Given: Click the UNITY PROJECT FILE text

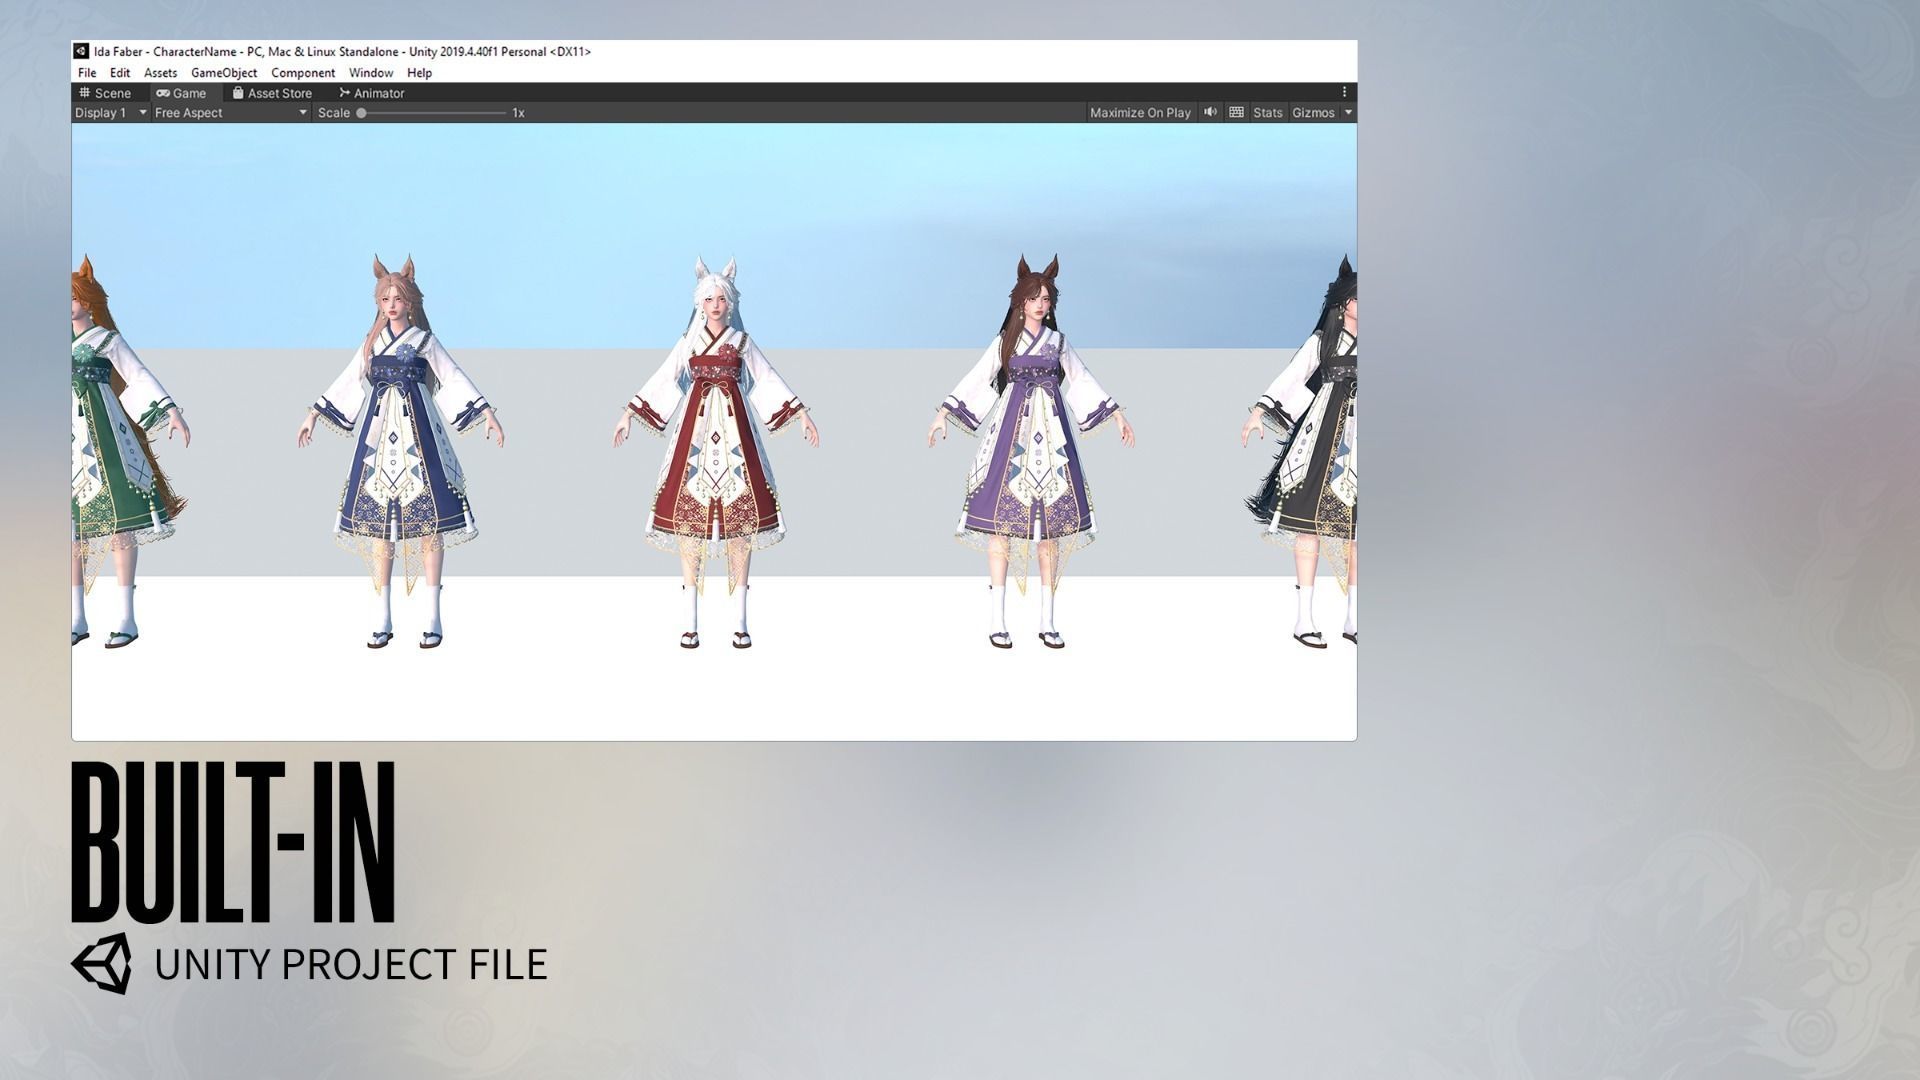Looking at the screenshot, I should click(x=351, y=965).
